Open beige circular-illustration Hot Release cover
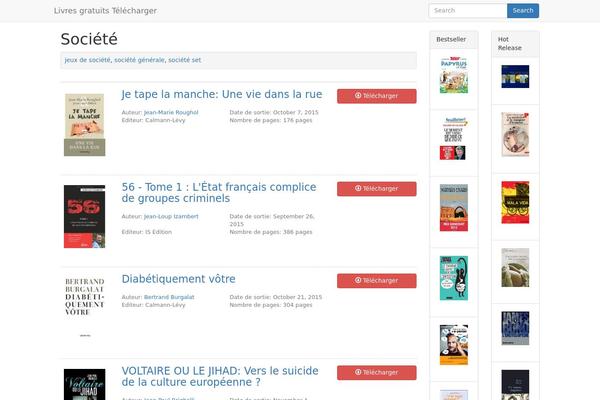The image size is (600, 400). click(515, 134)
